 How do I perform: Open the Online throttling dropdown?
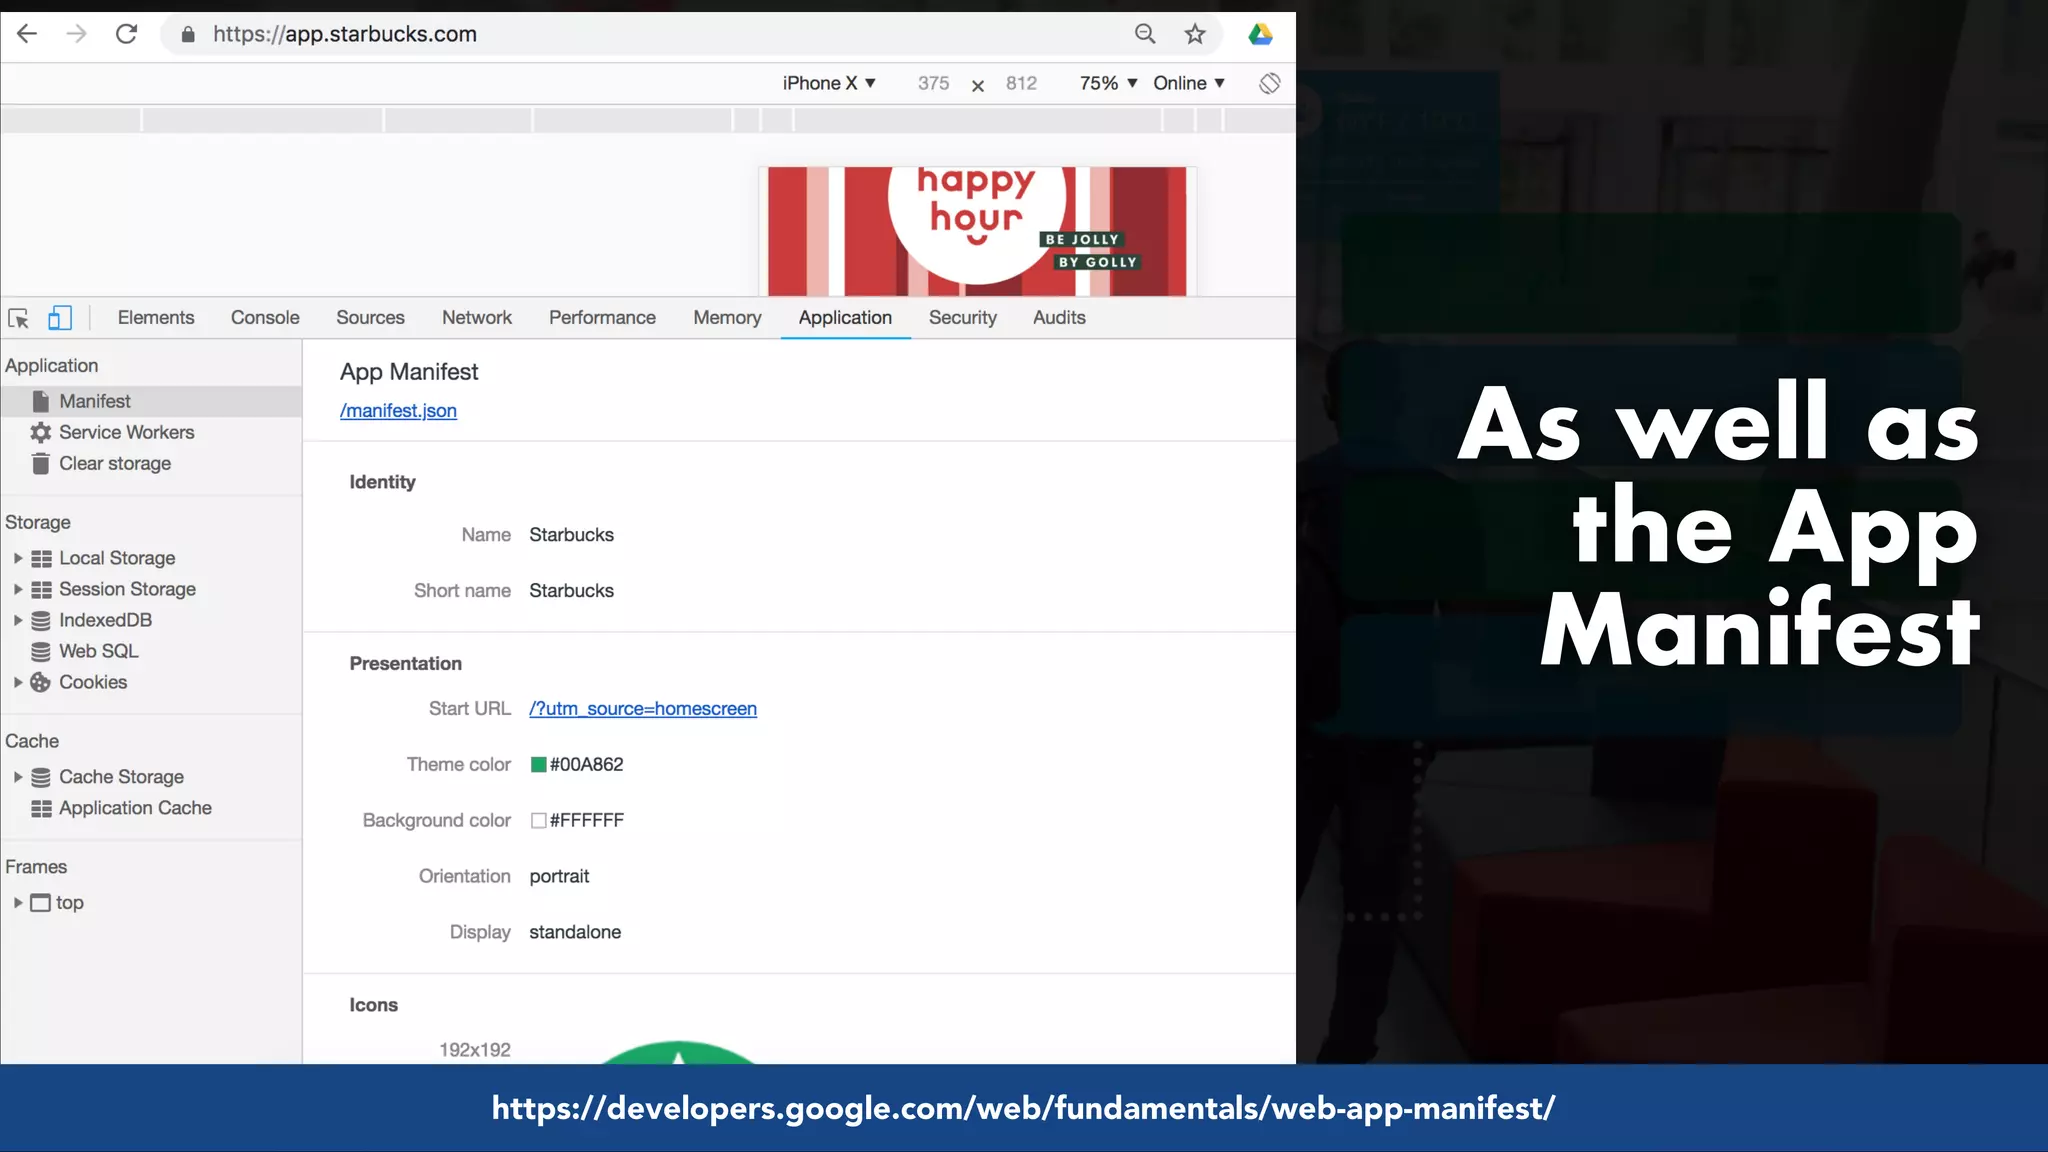pyautogui.click(x=1189, y=83)
